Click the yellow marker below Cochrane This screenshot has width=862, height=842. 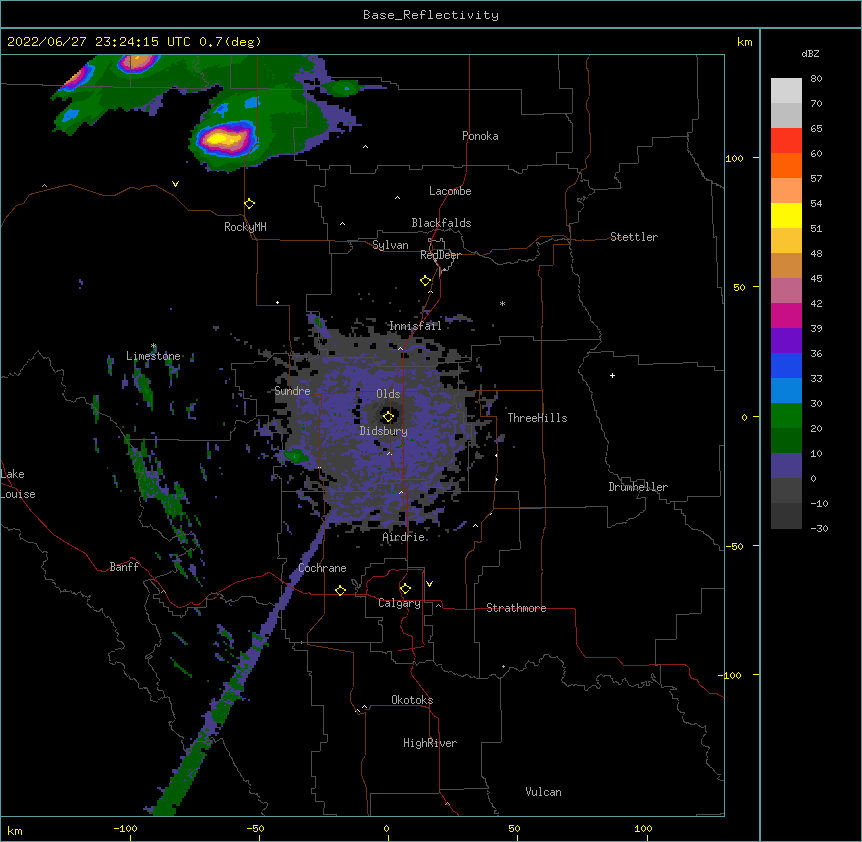[x=340, y=590]
